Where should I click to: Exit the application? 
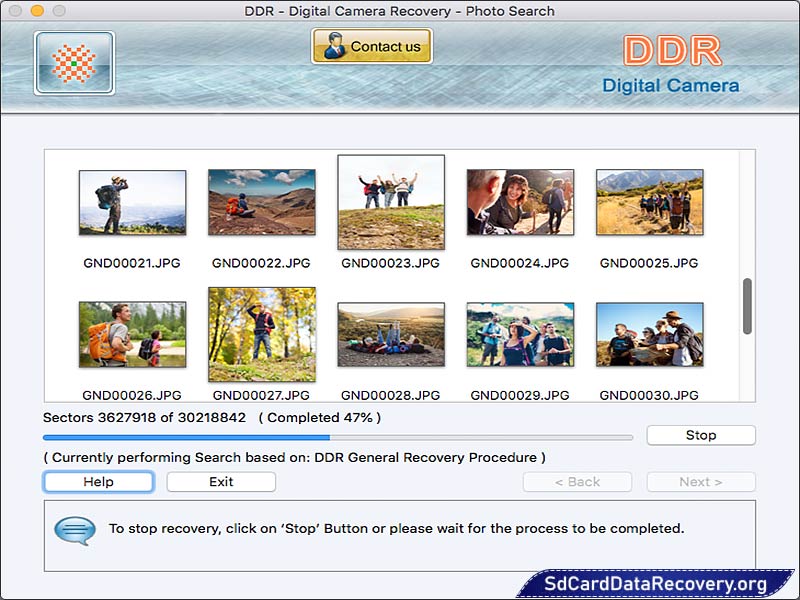click(x=220, y=481)
